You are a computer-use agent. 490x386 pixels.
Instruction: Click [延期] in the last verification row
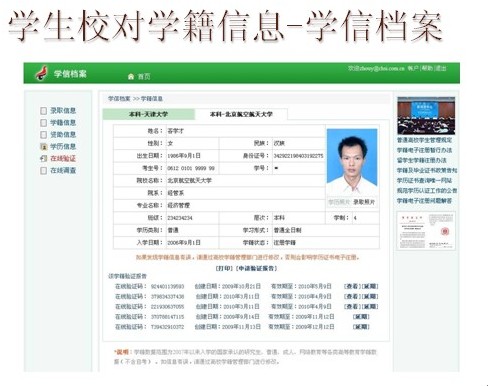click(x=361, y=327)
